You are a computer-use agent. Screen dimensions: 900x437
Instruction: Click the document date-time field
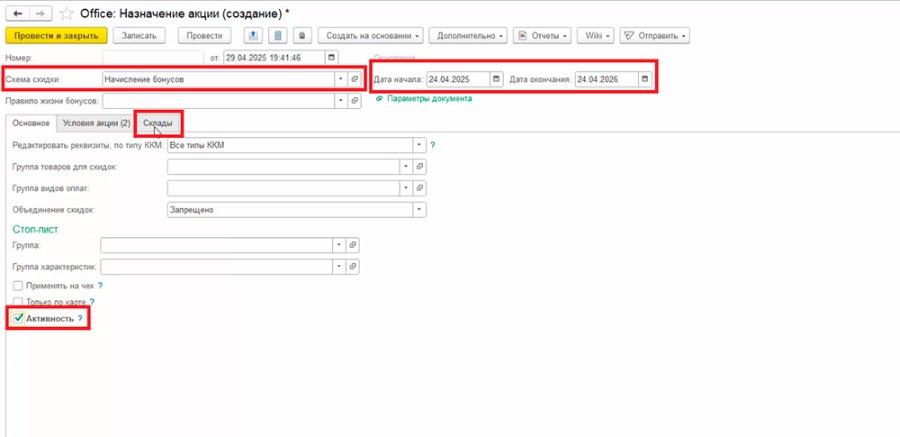coord(274,57)
